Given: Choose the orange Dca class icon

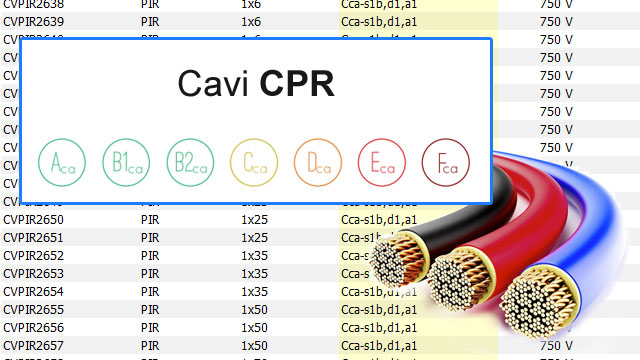Looking at the screenshot, I should pyautogui.click(x=318, y=162).
